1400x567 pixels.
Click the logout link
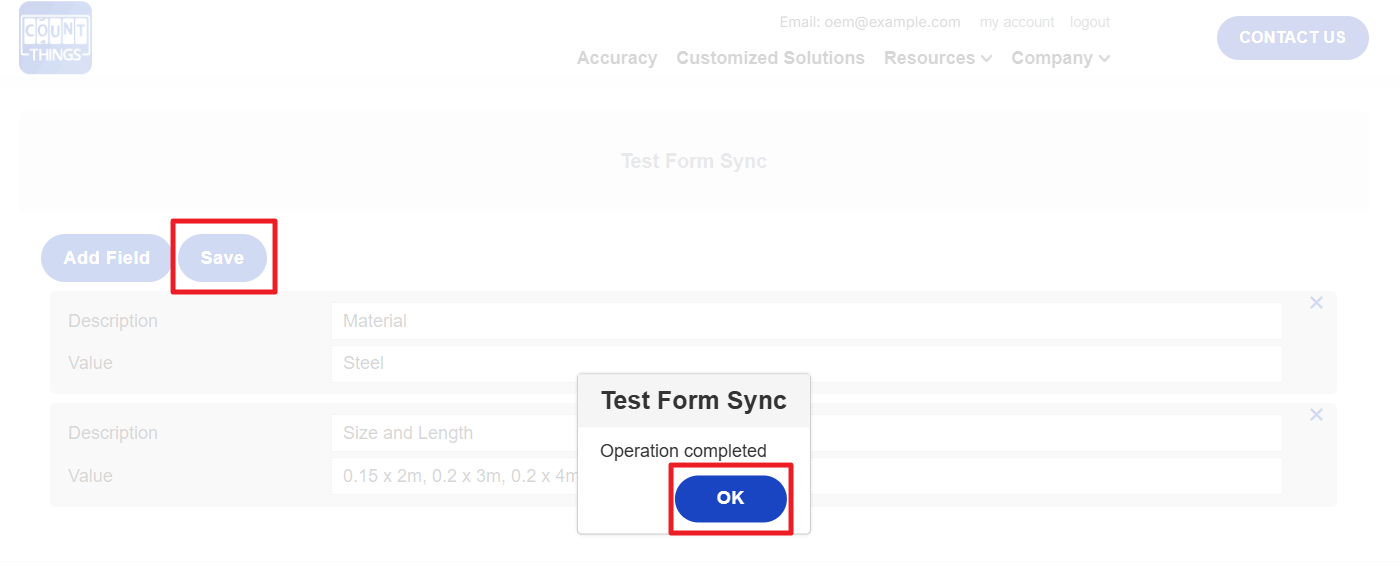(x=1089, y=22)
